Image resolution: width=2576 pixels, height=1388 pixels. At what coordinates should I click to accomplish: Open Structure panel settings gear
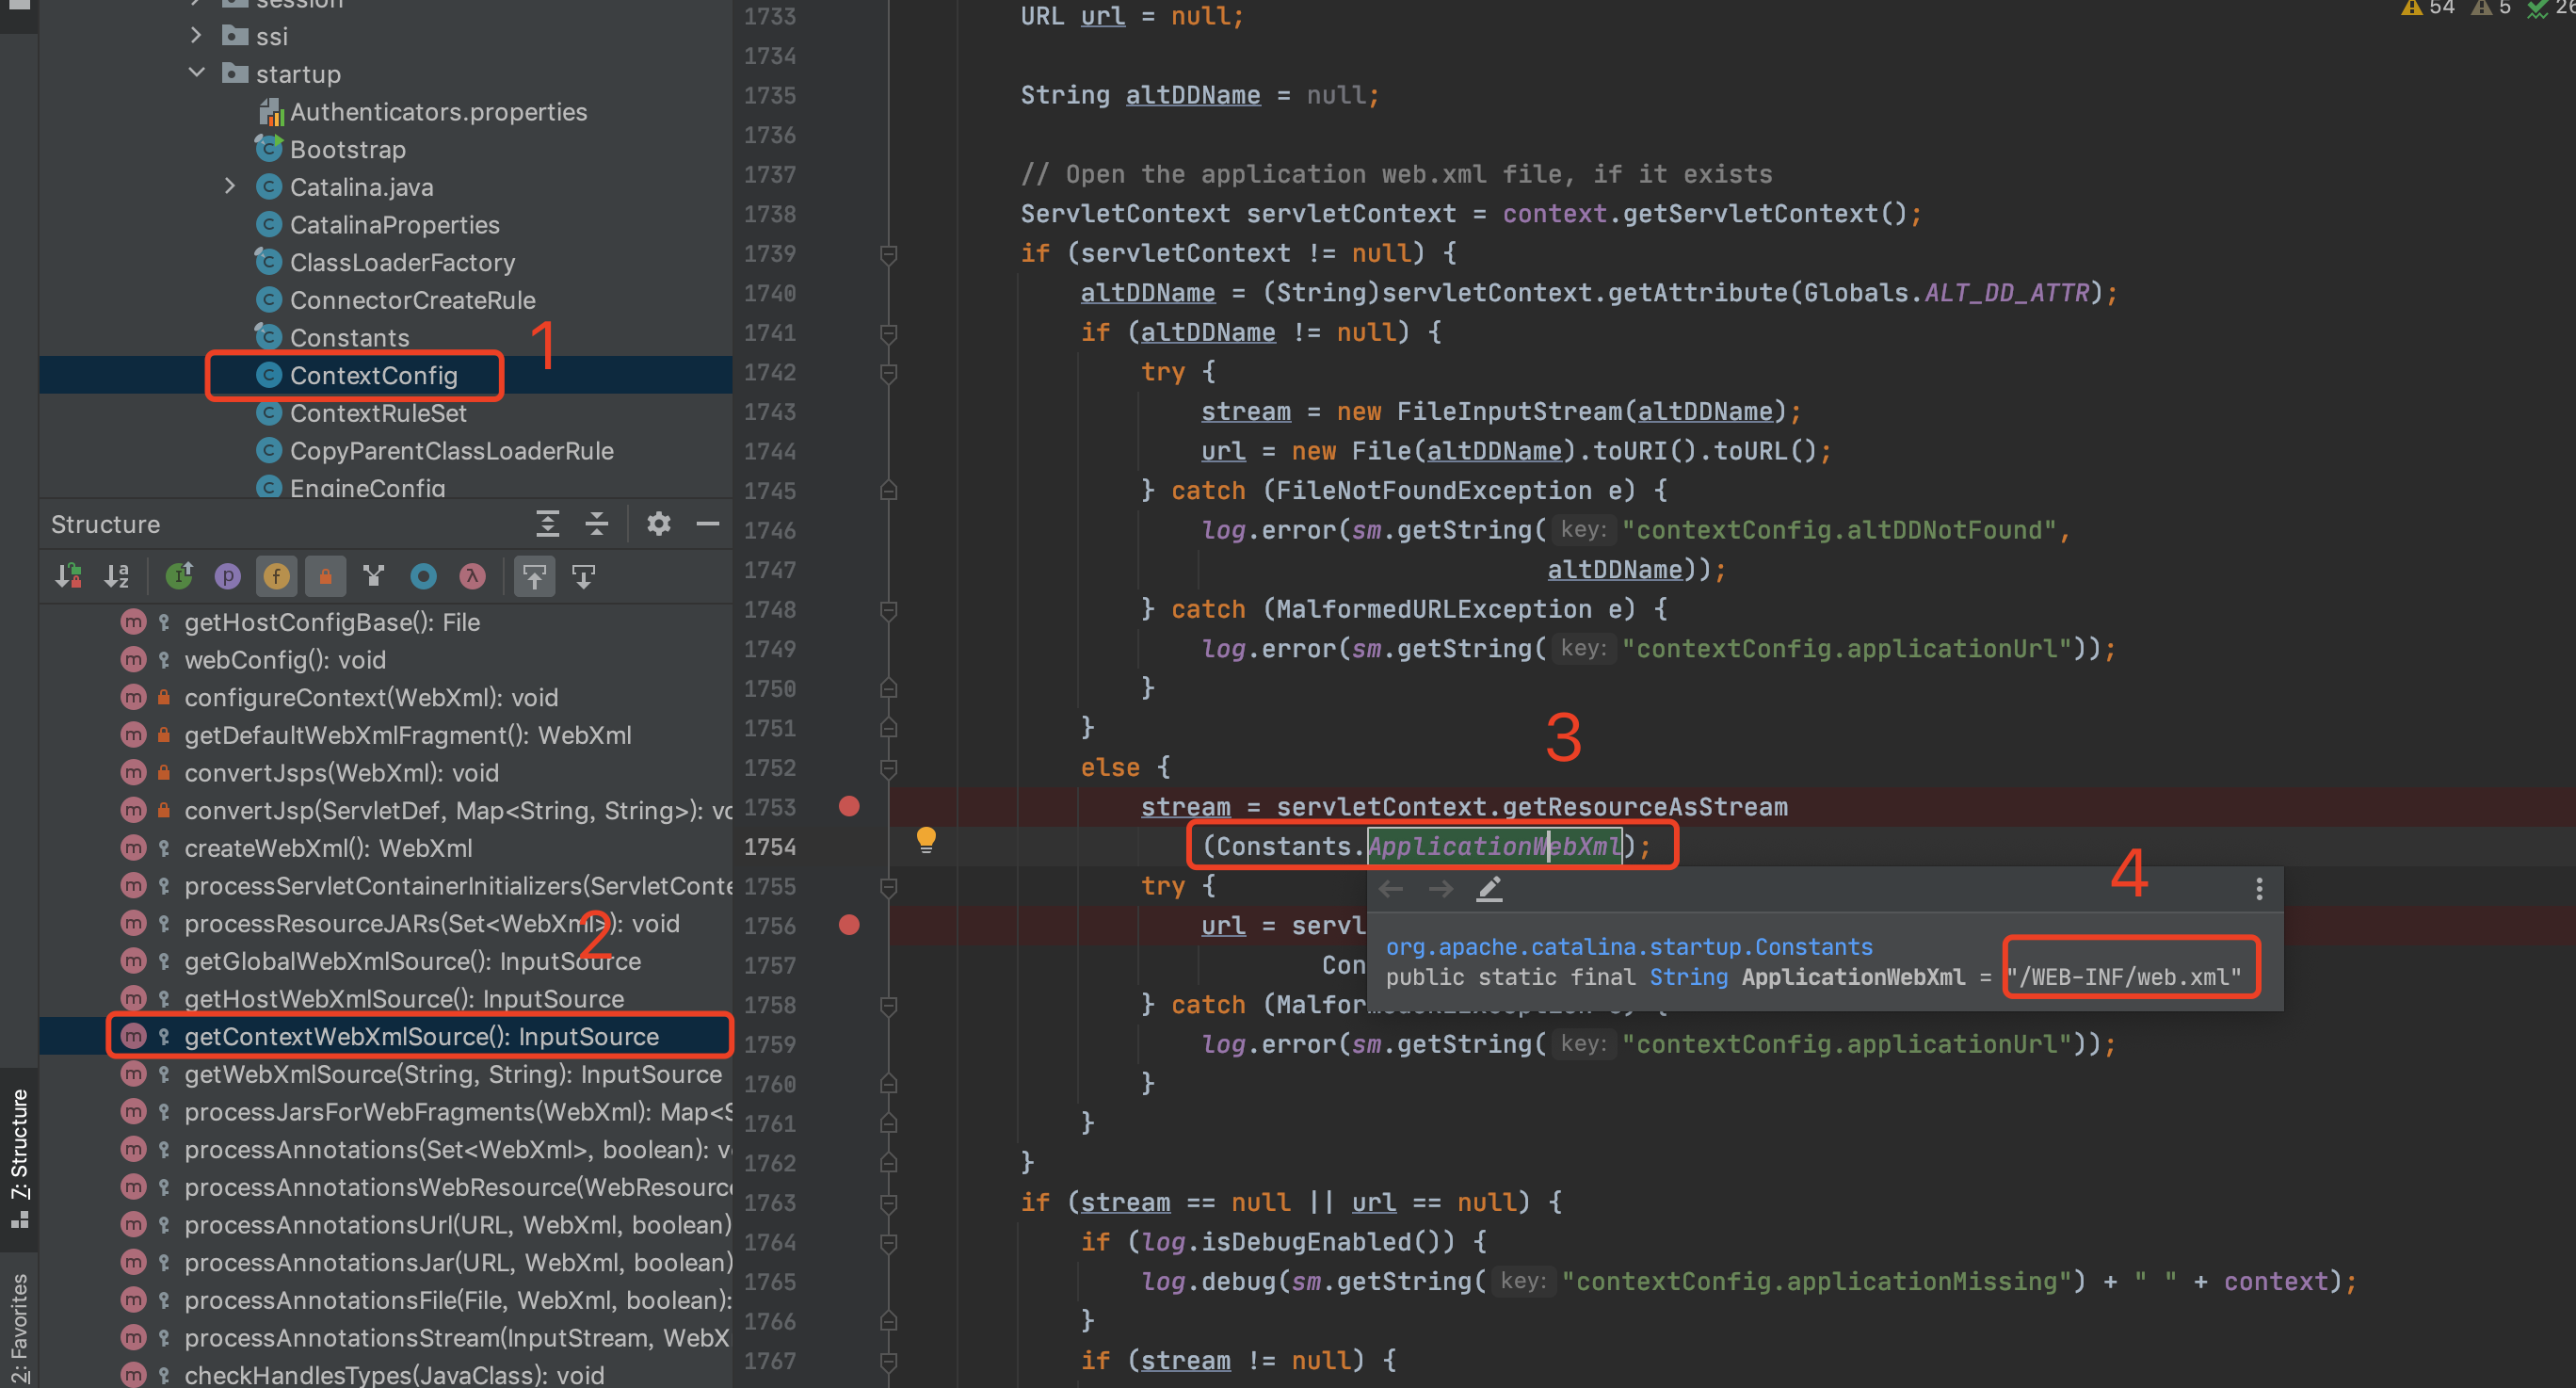658,523
